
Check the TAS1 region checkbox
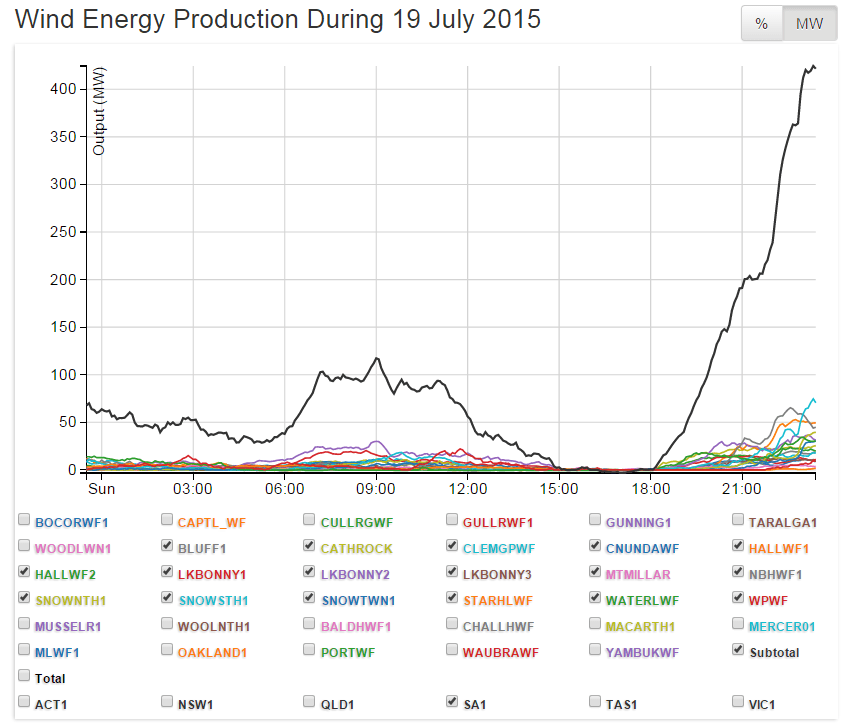[x=596, y=702]
